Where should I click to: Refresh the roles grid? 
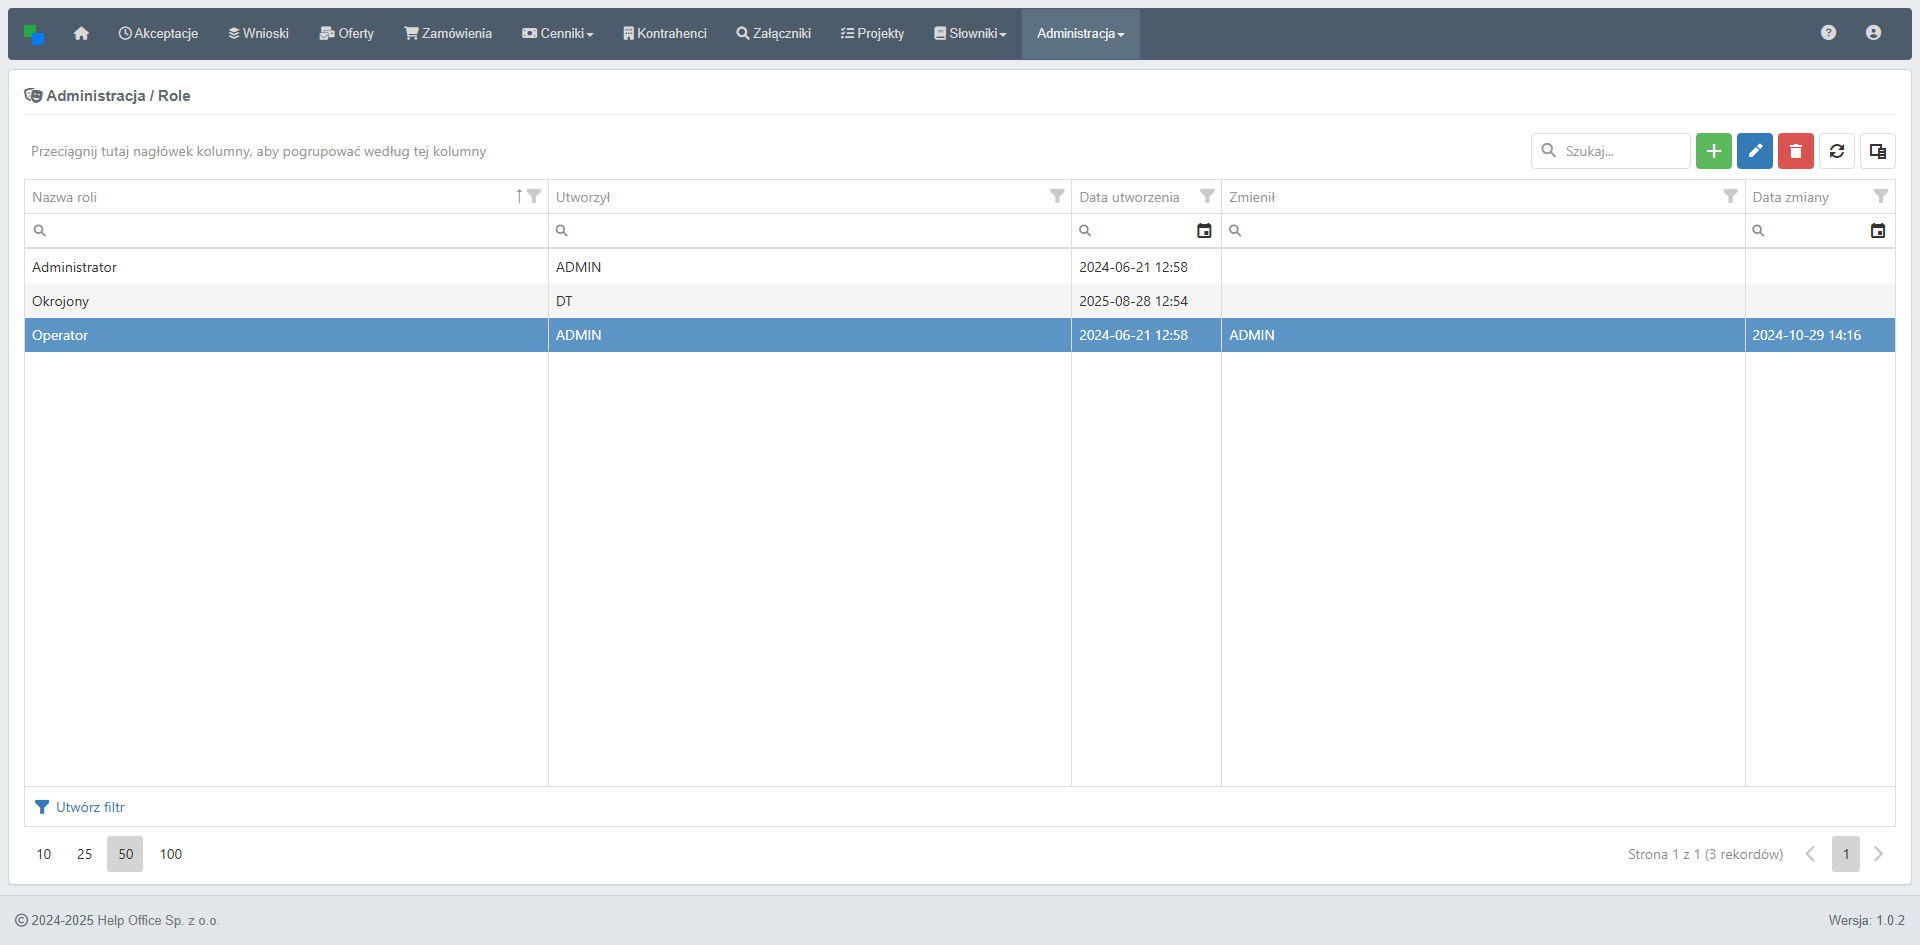tap(1836, 151)
